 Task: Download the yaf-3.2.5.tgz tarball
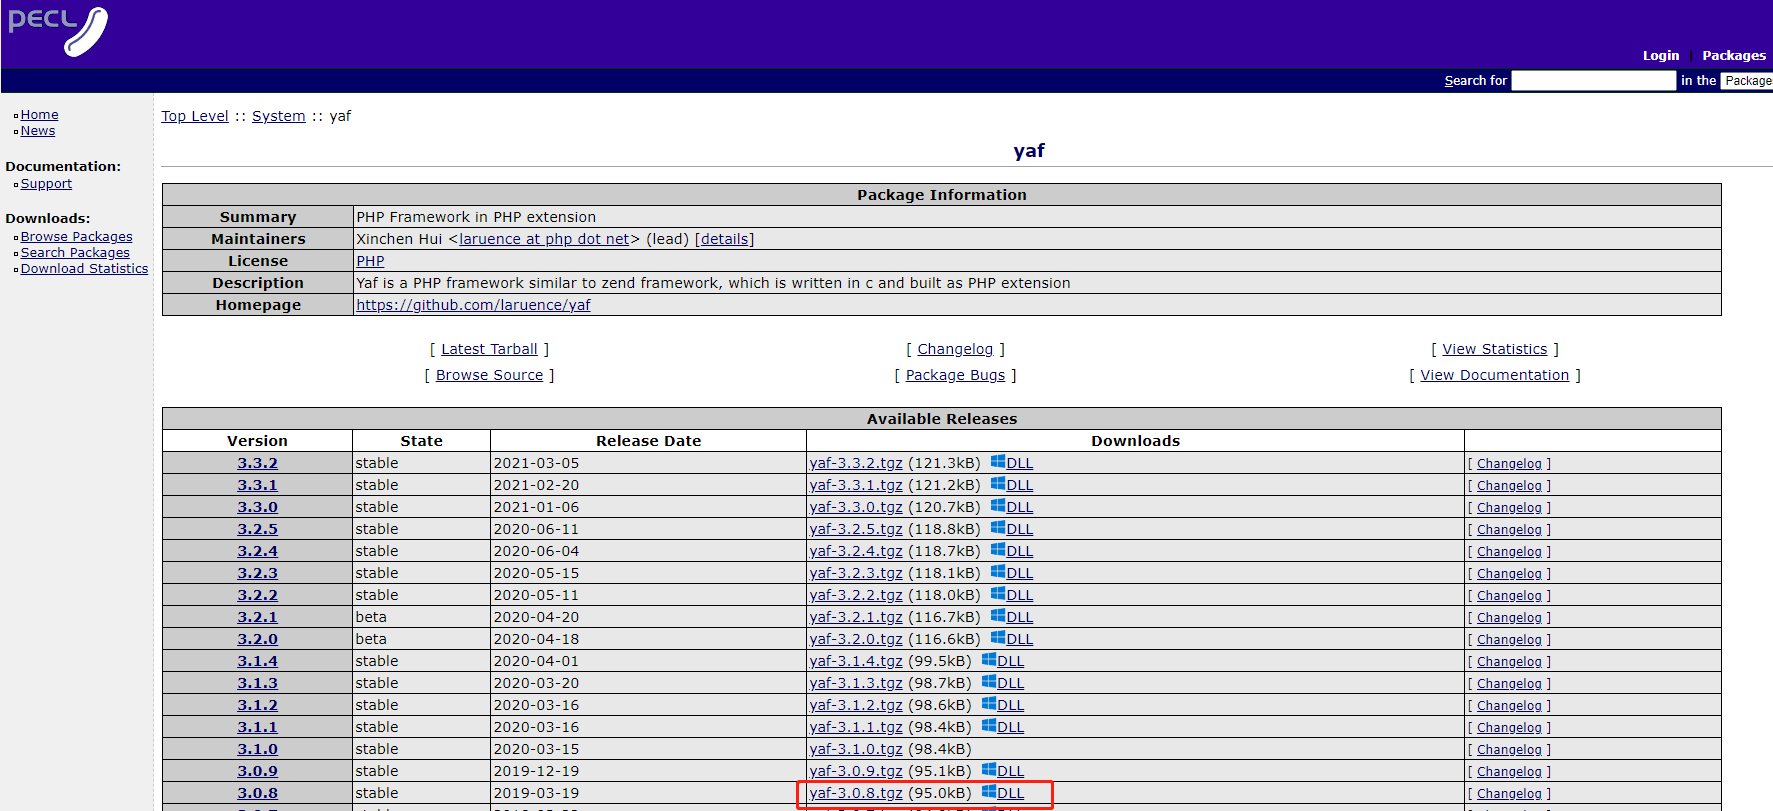click(856, 529)
